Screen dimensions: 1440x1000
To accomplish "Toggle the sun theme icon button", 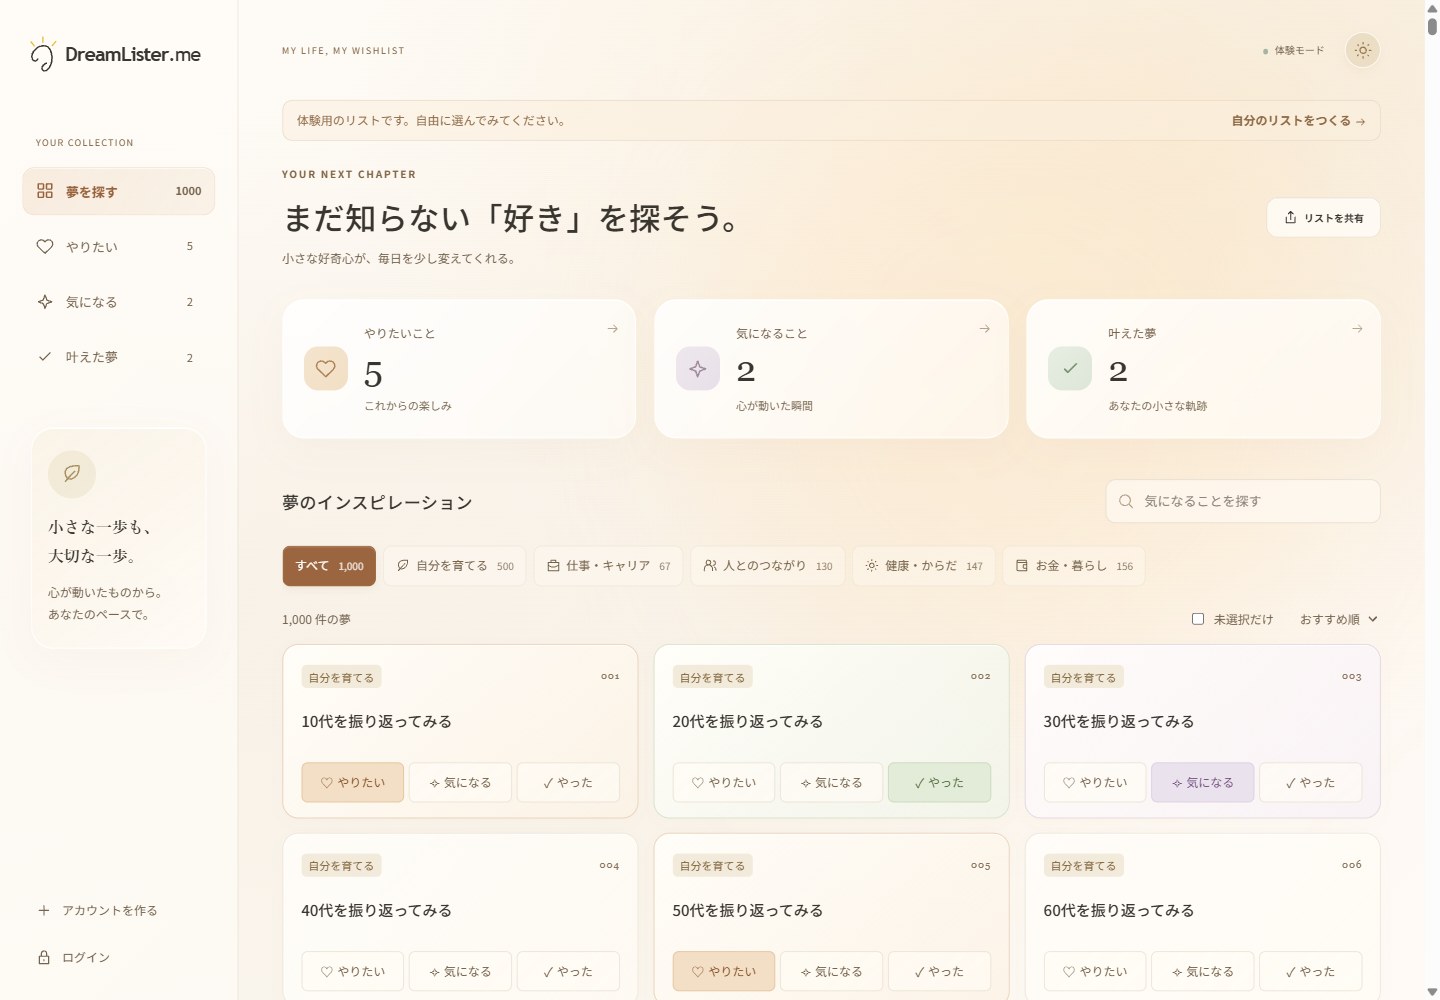I will point(1363,50).
